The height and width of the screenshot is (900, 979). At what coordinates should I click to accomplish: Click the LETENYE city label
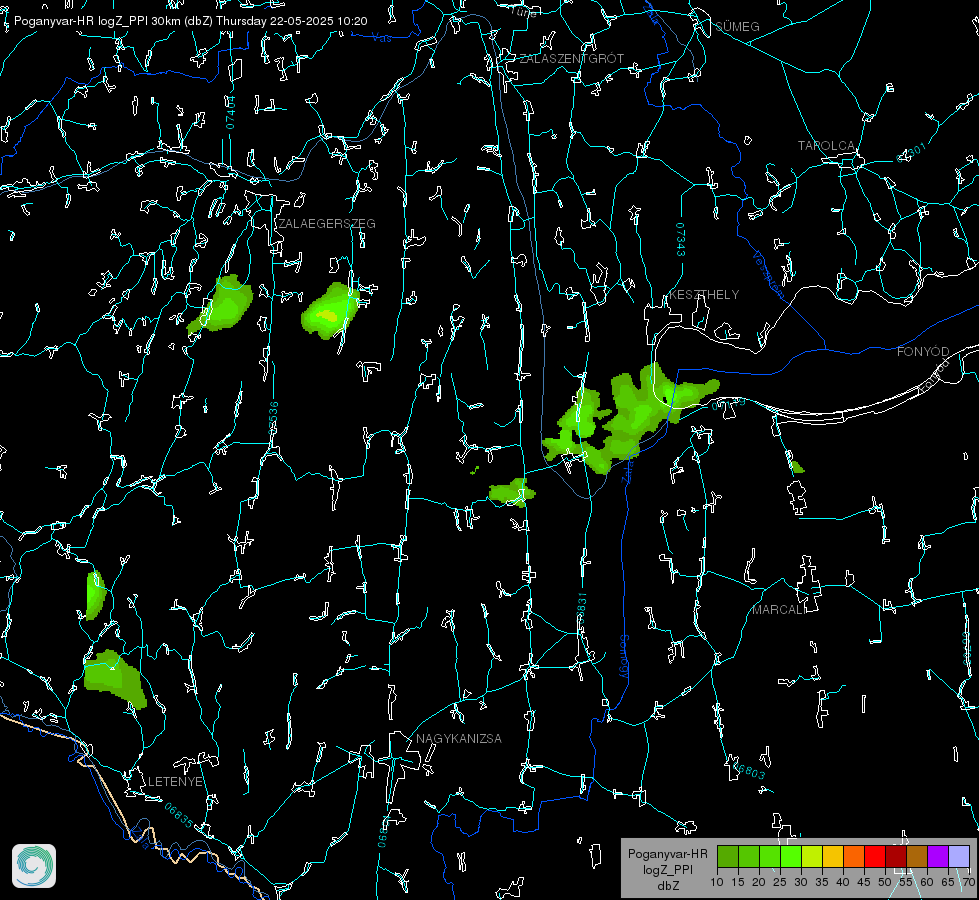click(x=175, y=781)
